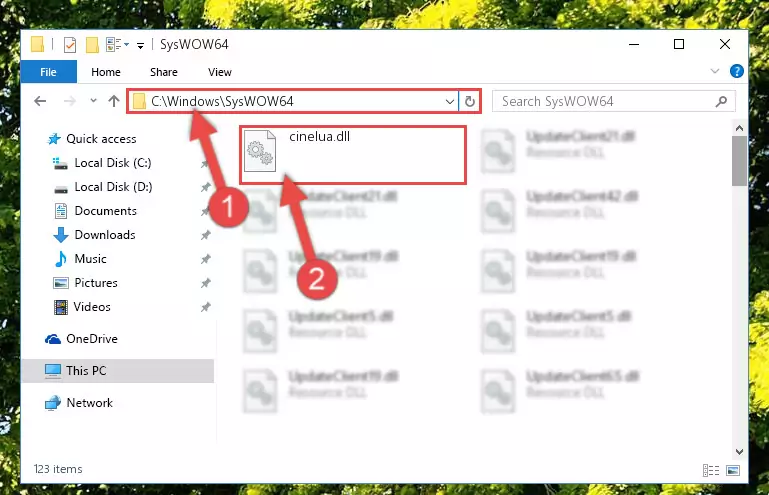Open the File ribbon tab
Image resolution: width=769 pixels, height=495 pixels.
click(49, 72)
